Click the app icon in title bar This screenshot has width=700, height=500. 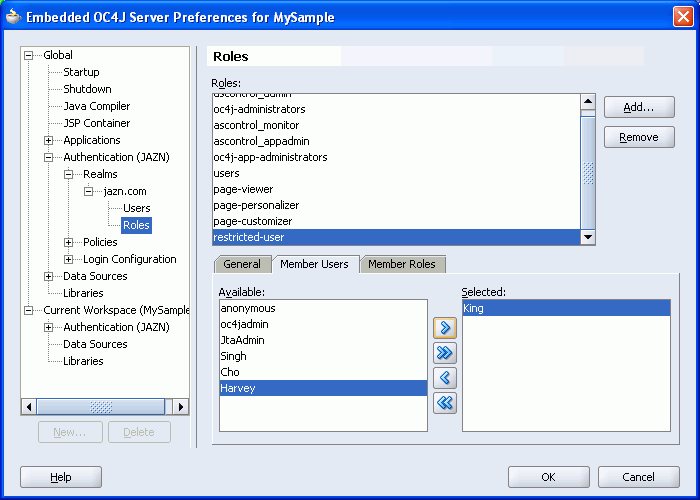pyautogui.click(x=13, y=17)
